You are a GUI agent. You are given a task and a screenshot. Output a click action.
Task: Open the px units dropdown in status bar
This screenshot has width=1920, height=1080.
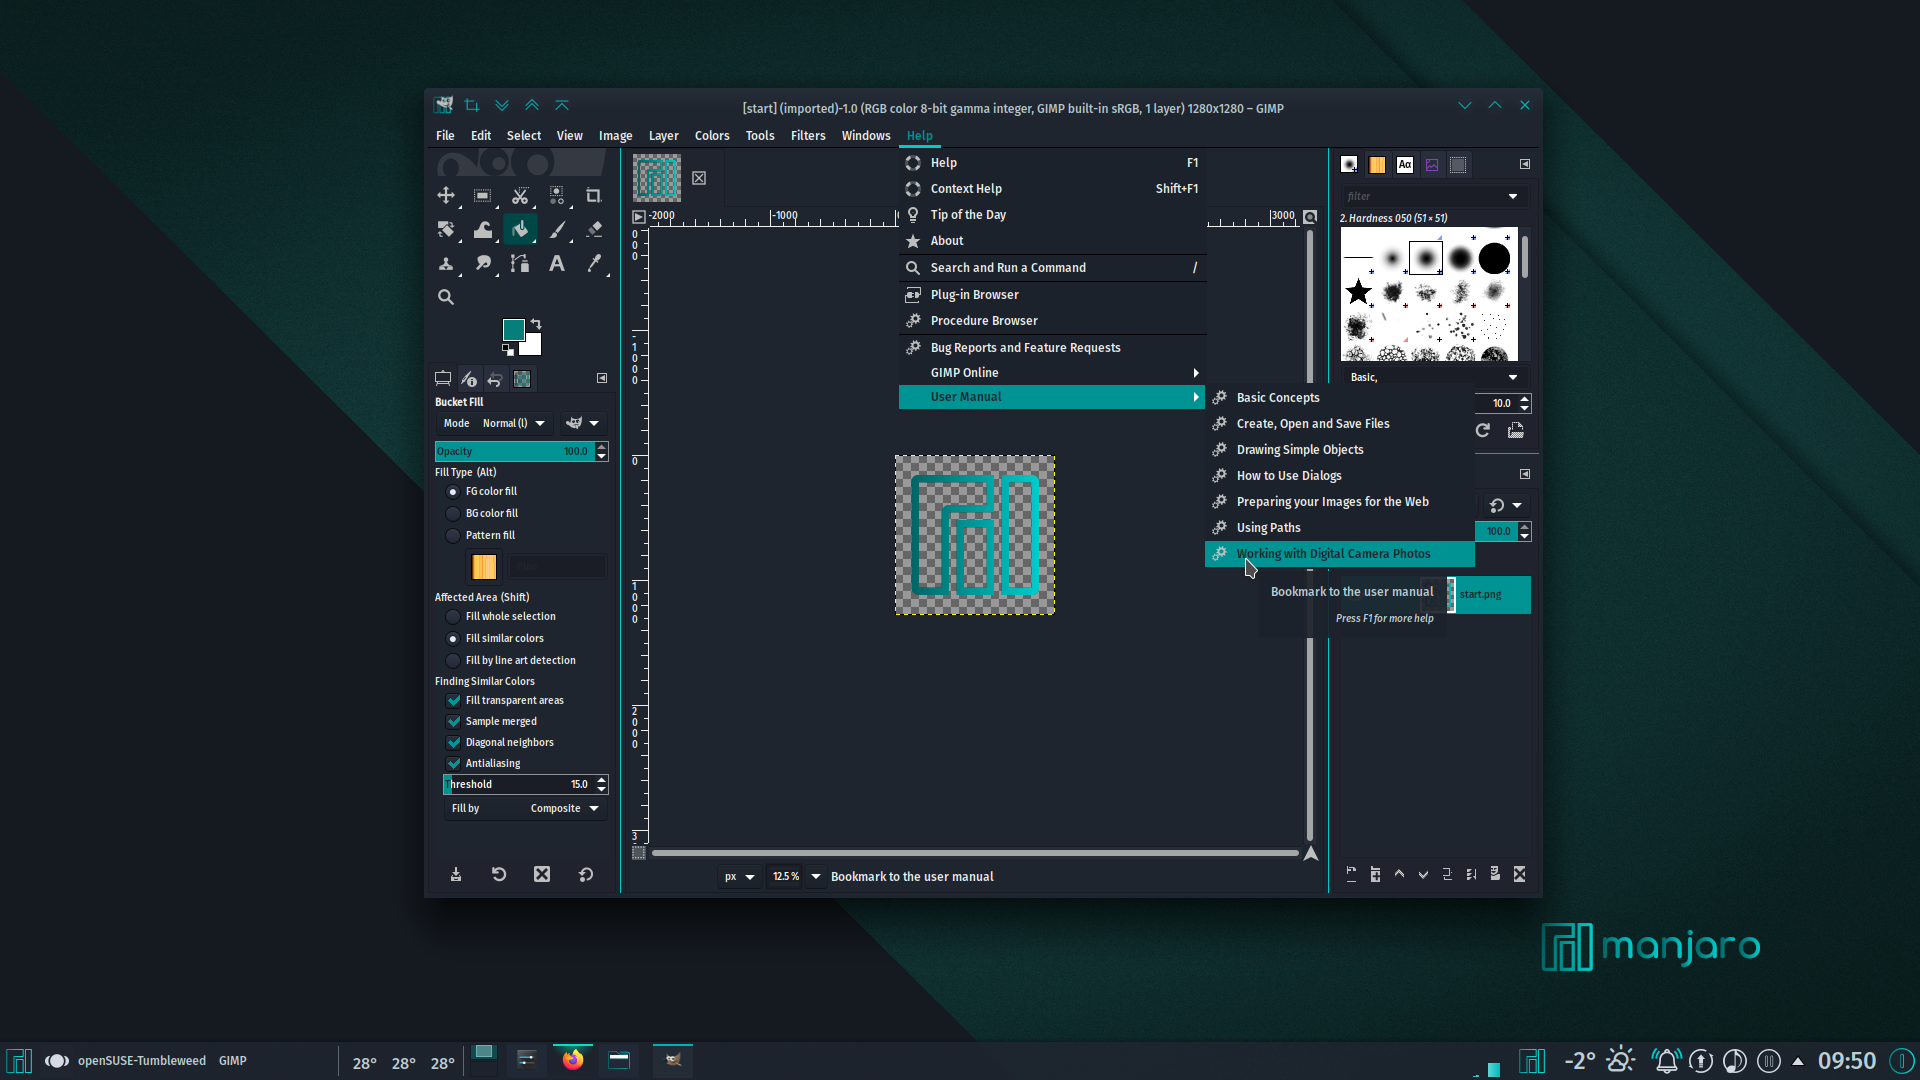pos(739,877)
